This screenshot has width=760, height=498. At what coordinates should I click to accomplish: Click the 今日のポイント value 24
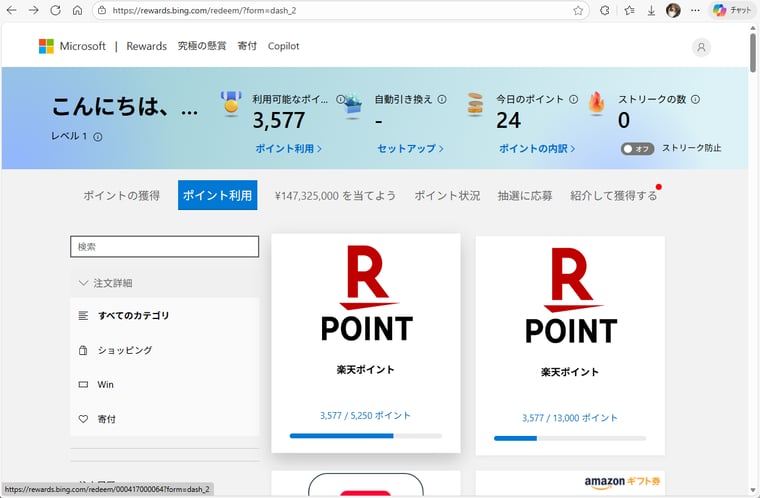[508, 120]
